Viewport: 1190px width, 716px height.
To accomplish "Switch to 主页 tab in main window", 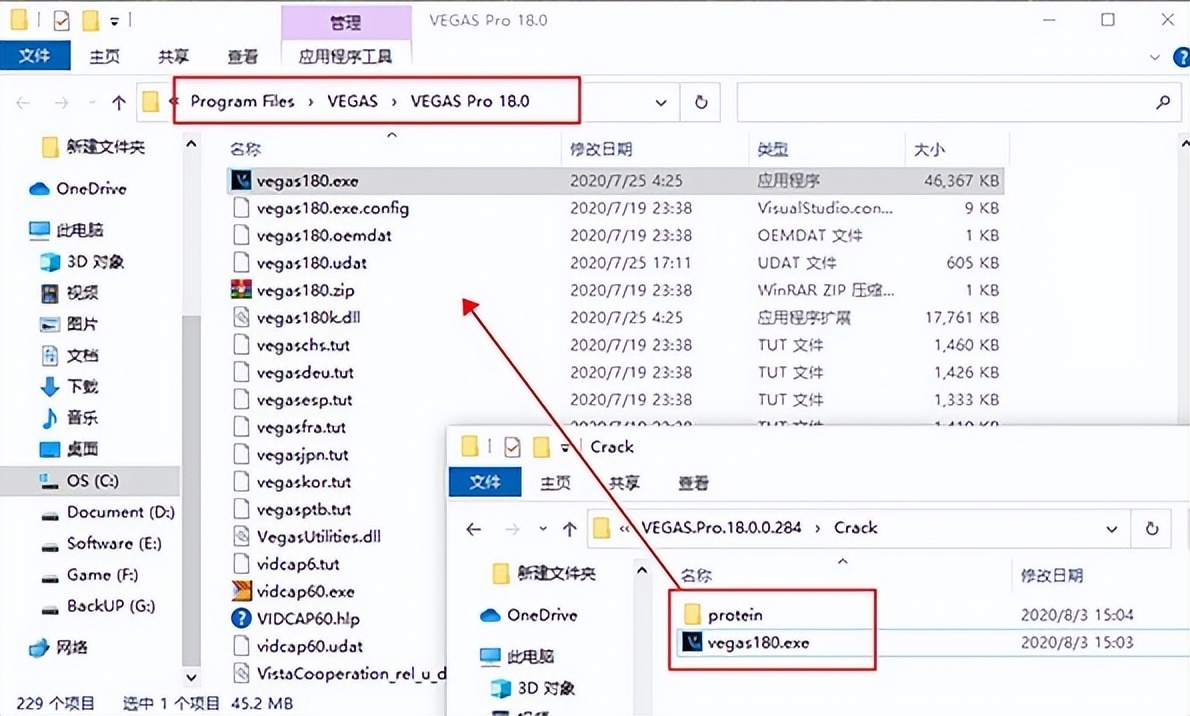I will click(x=104, y=56).
